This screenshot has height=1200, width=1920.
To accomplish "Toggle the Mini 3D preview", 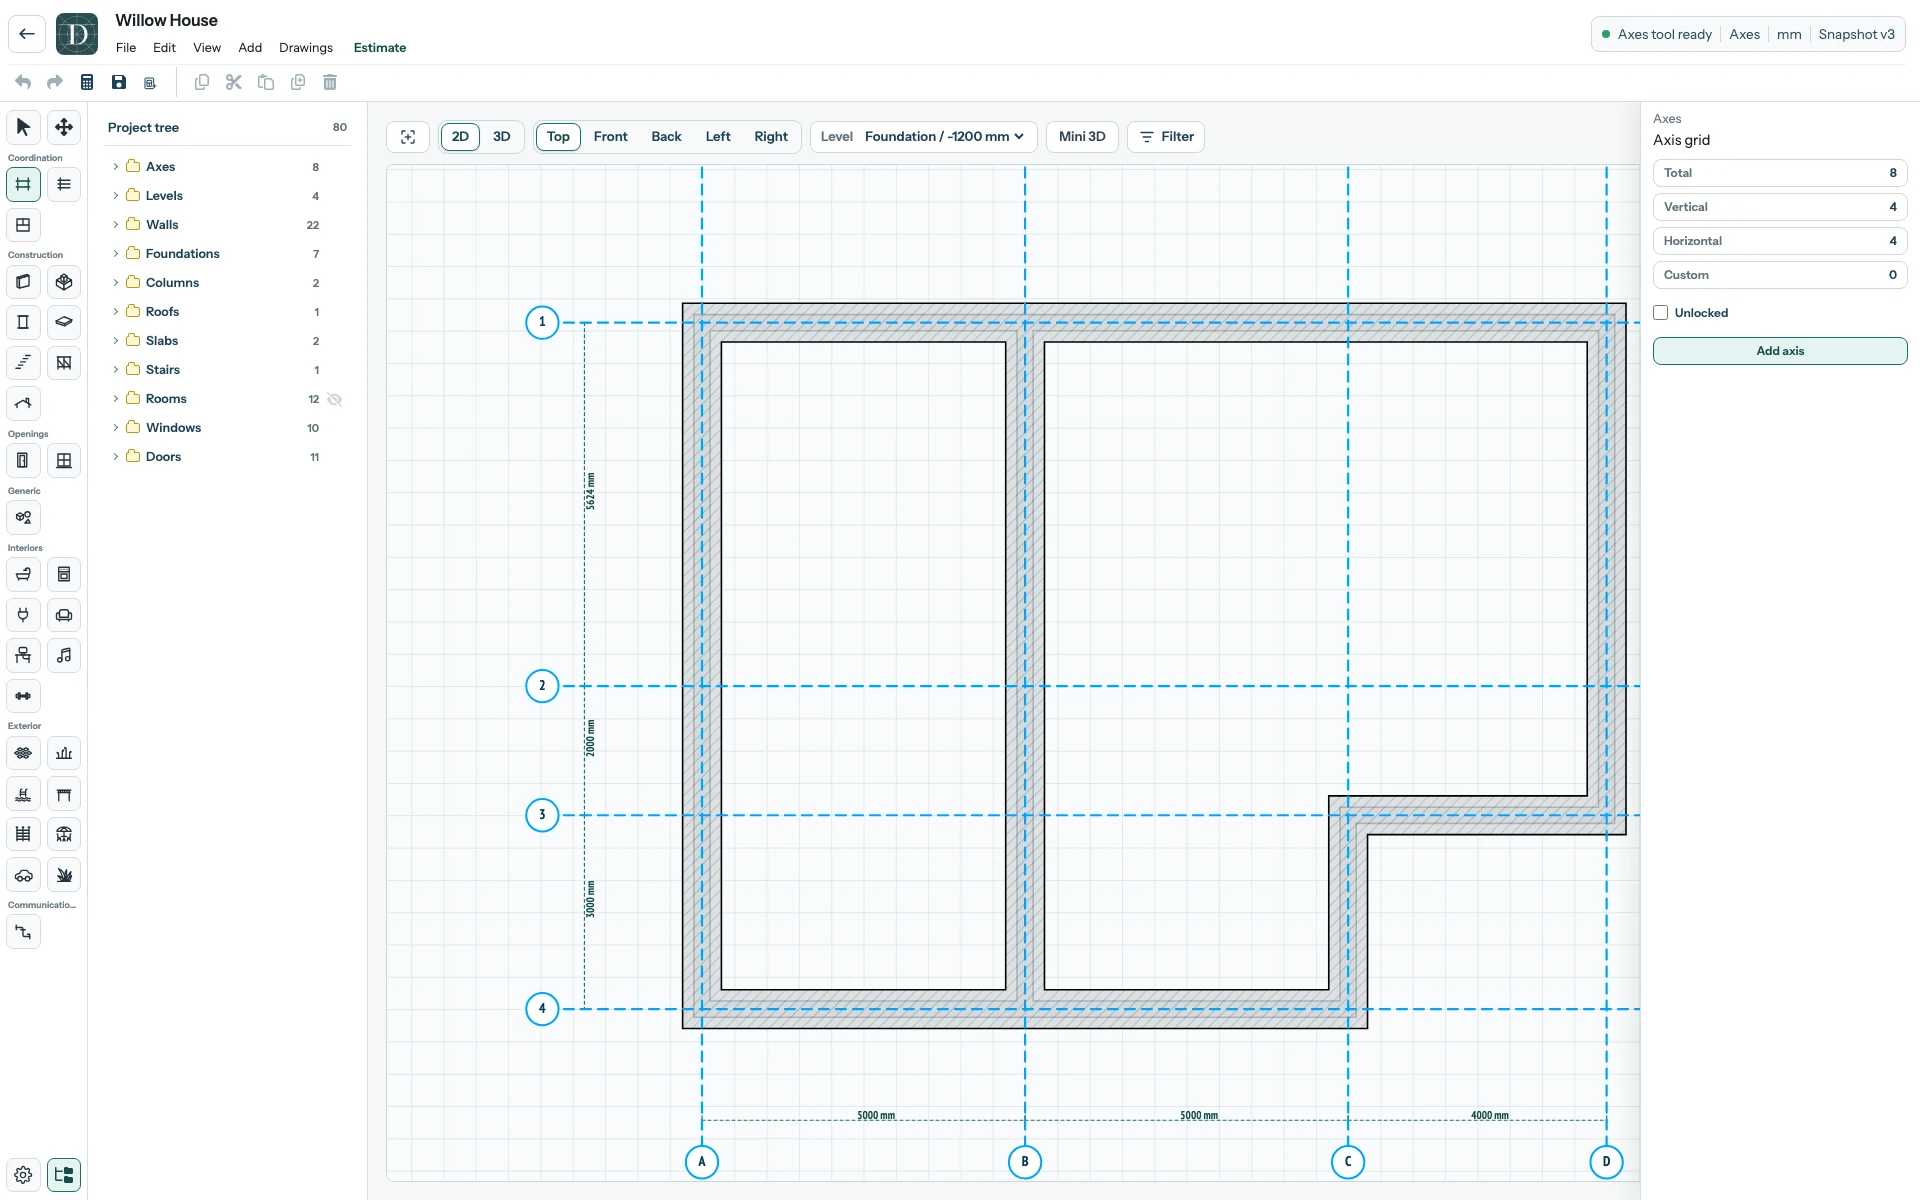I will 1082,137.
